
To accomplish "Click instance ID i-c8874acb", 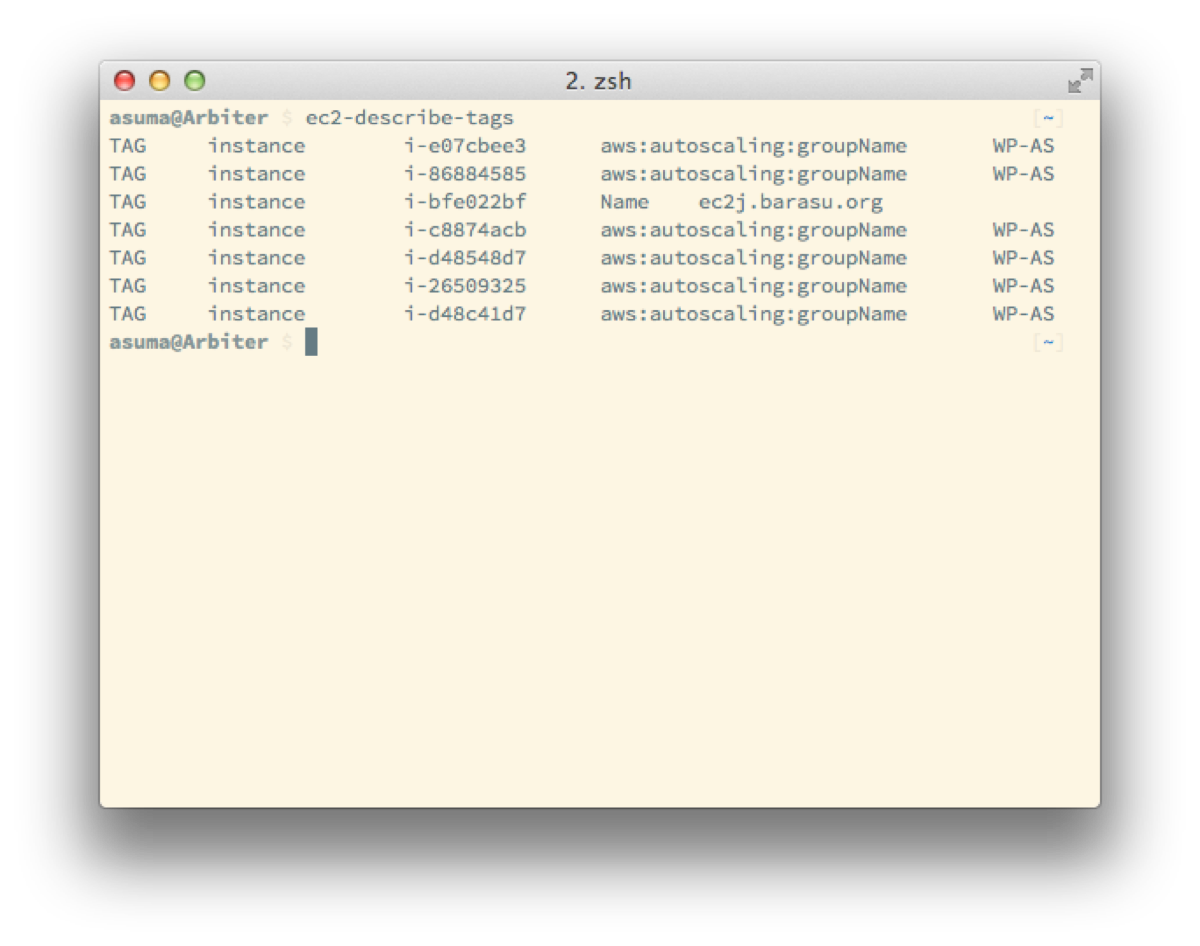I will pos(465,230).
